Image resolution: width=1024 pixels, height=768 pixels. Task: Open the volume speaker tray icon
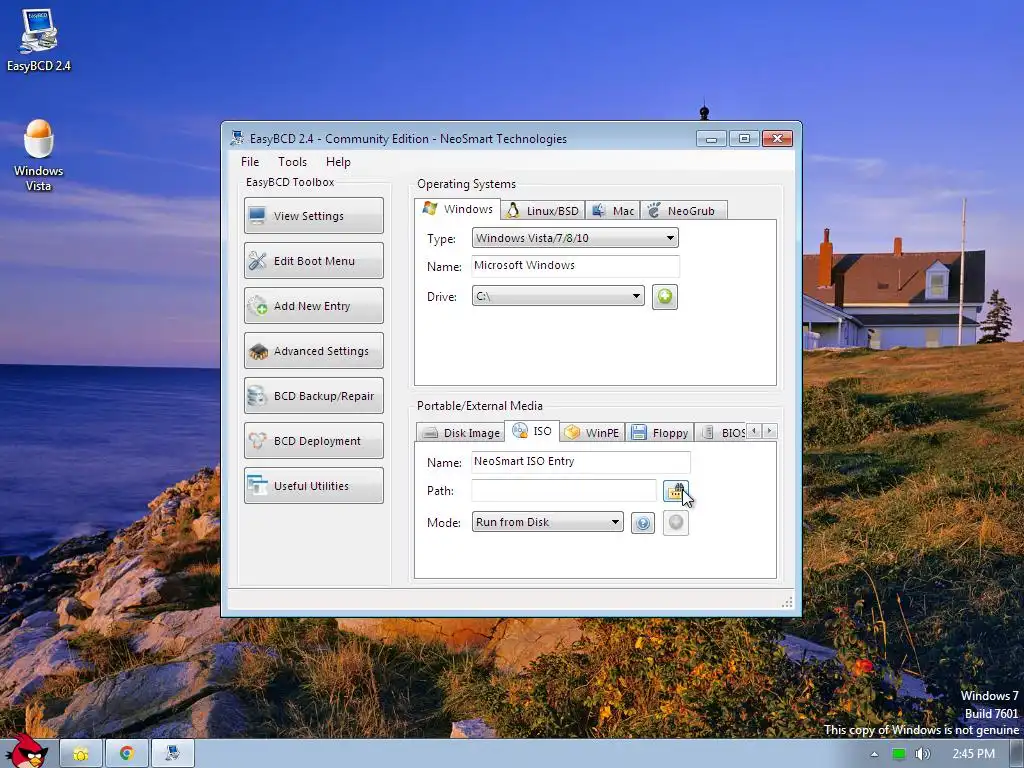click(x=922, y=754)
